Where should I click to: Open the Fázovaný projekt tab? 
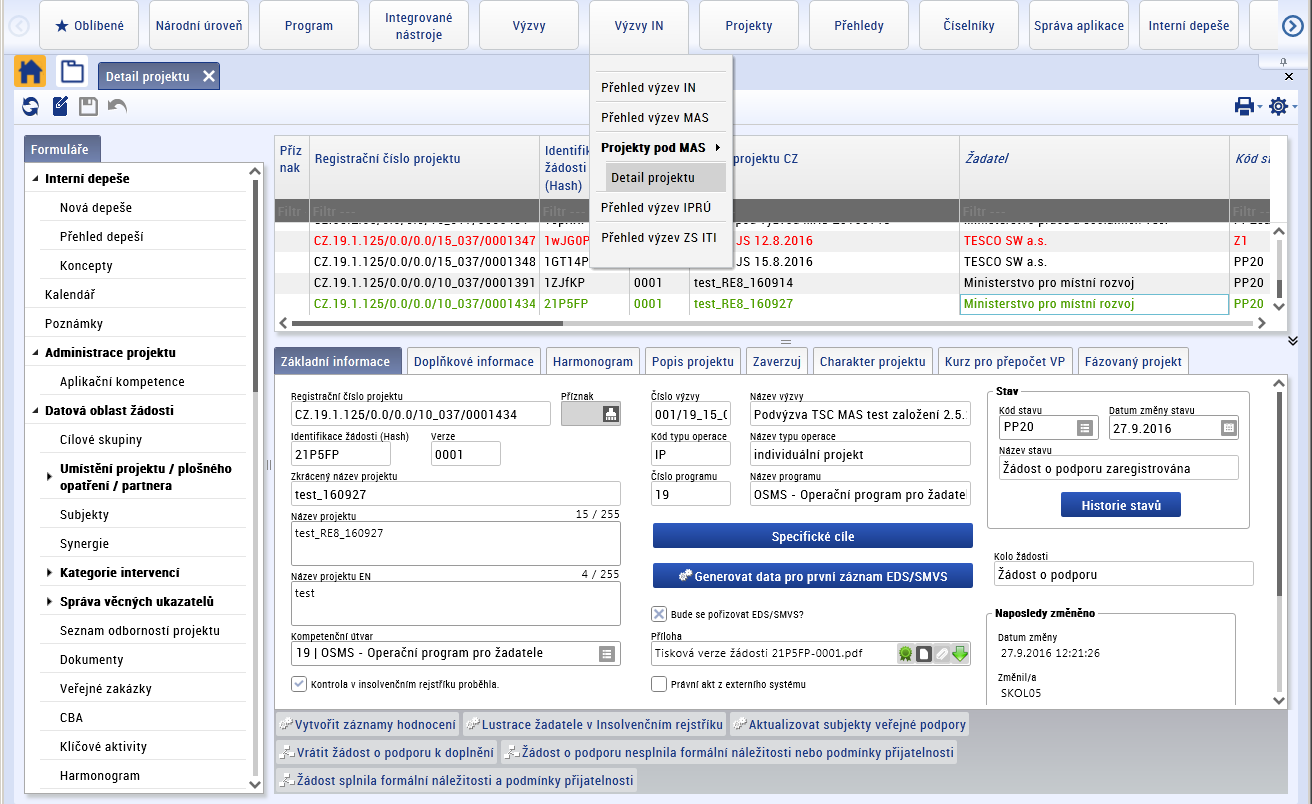point(1133,361)
